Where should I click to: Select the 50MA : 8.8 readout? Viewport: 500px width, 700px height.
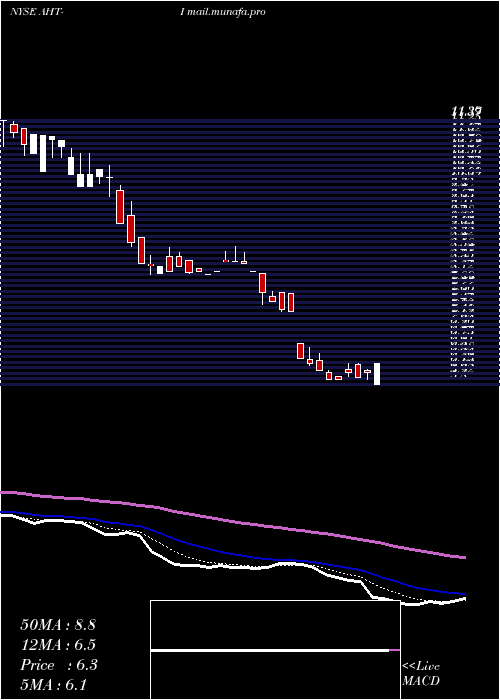58,625
